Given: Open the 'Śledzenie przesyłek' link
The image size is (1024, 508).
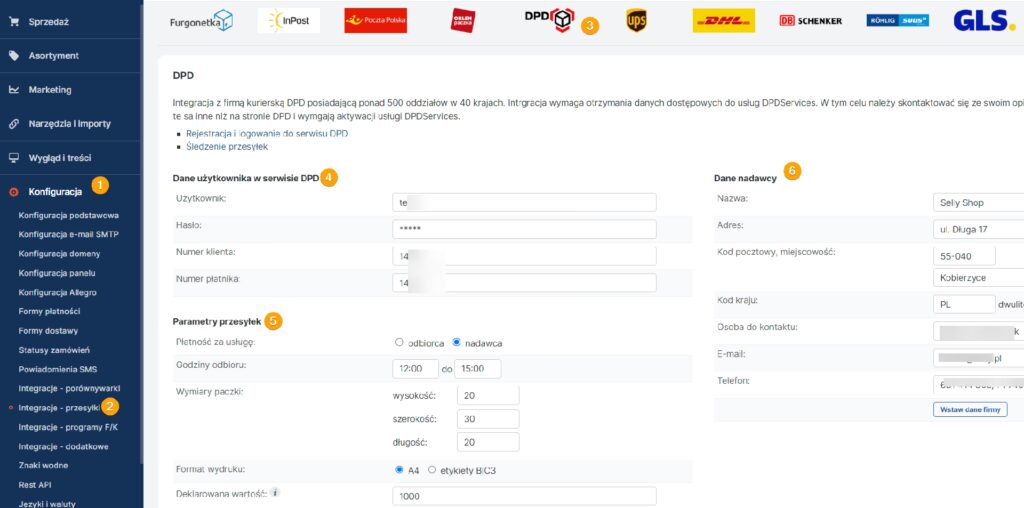Looking at the screenshot, I should [227, 146].
